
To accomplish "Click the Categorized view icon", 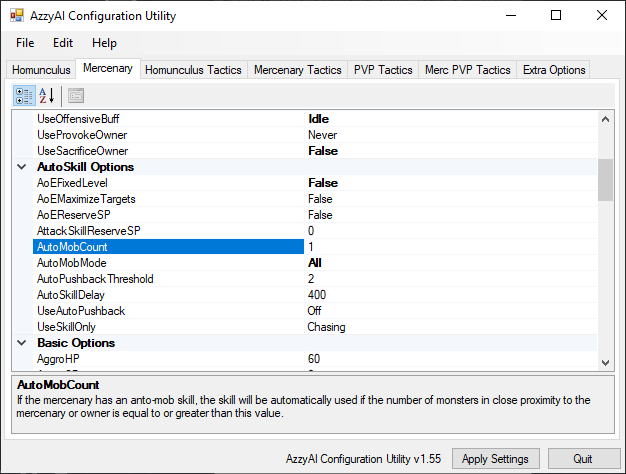I will tap(24, 96).
